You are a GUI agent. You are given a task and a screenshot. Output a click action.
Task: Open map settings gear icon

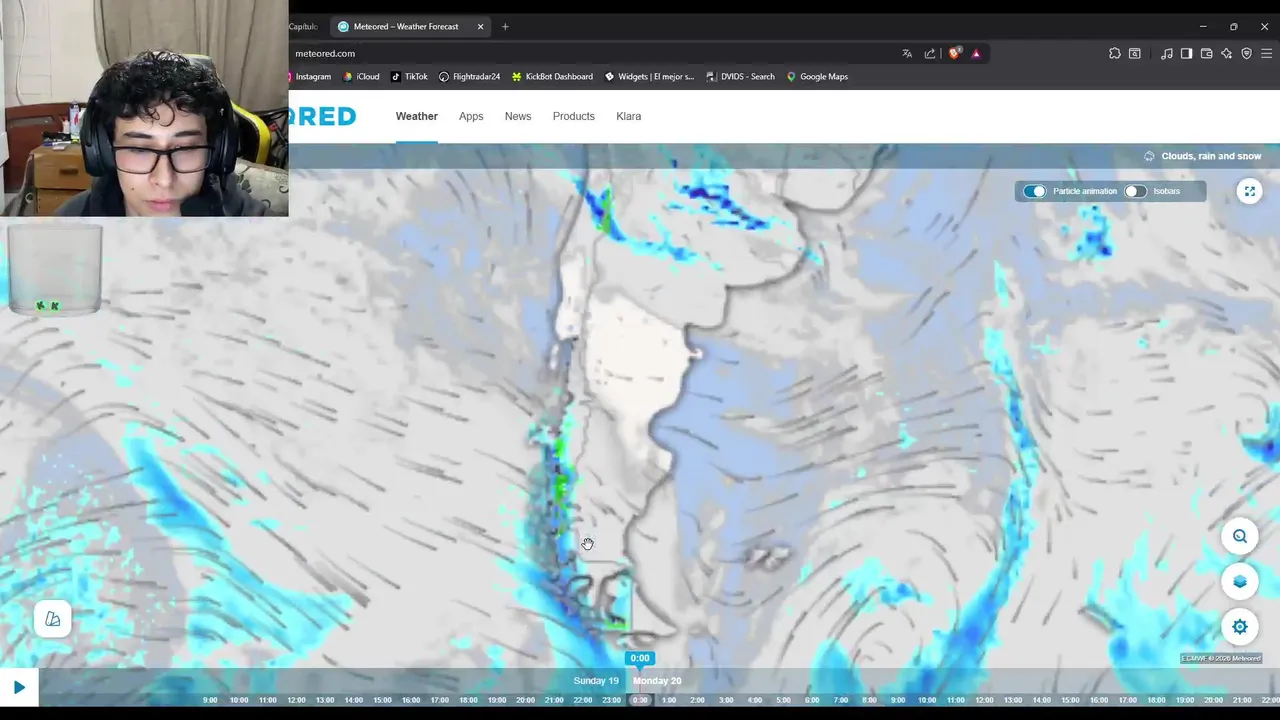click(1240, 626)
